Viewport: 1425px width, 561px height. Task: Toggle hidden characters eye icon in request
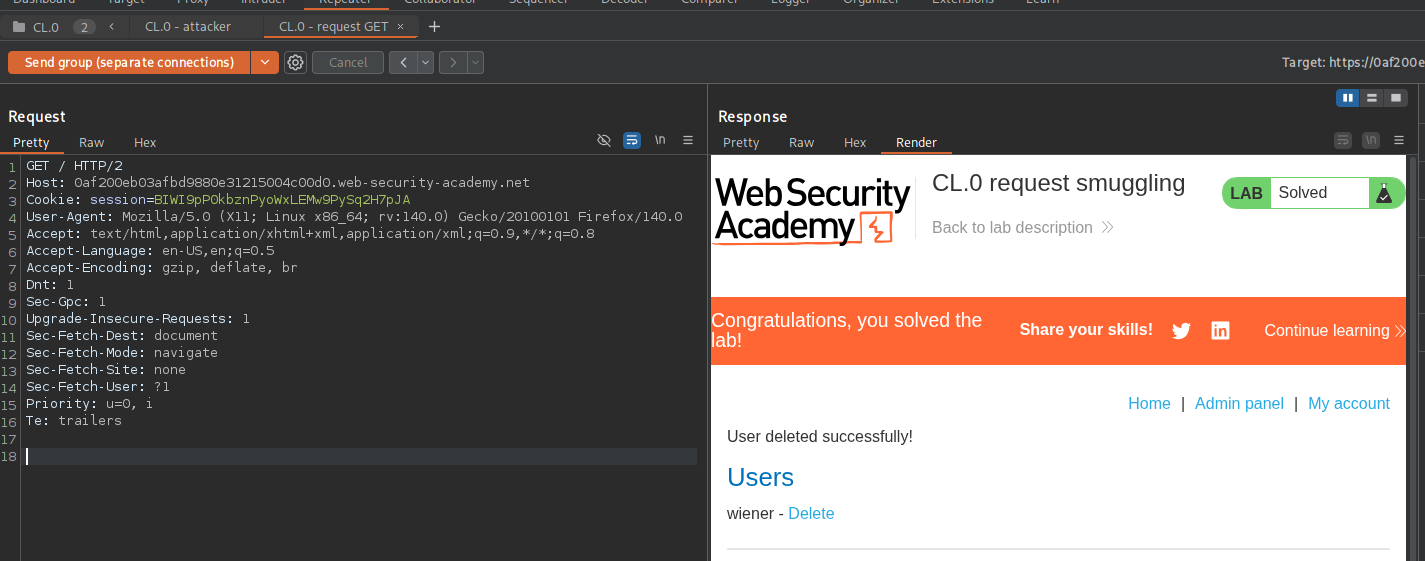[604, 141]
